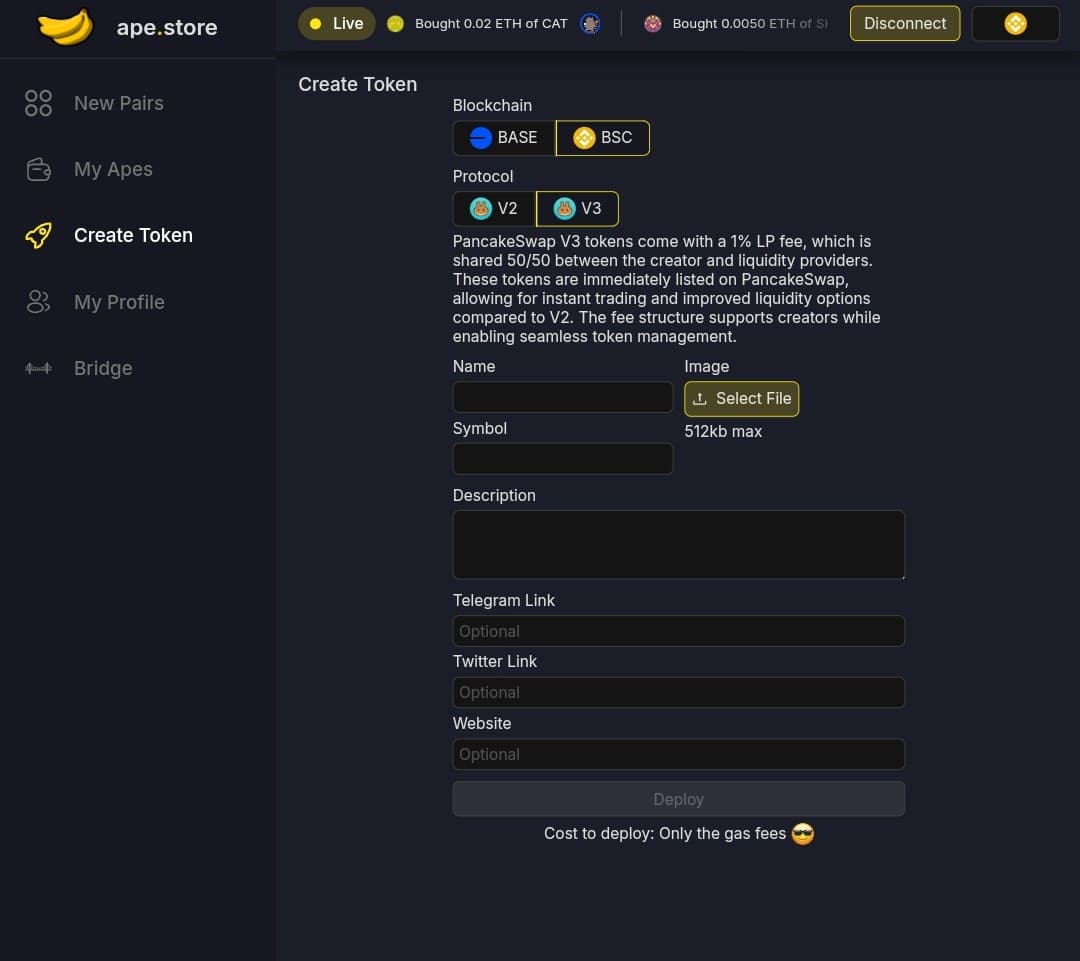Switch blockchain to BASE
The height and width of the screenshot is (961, 1080).
click(503, 137)
